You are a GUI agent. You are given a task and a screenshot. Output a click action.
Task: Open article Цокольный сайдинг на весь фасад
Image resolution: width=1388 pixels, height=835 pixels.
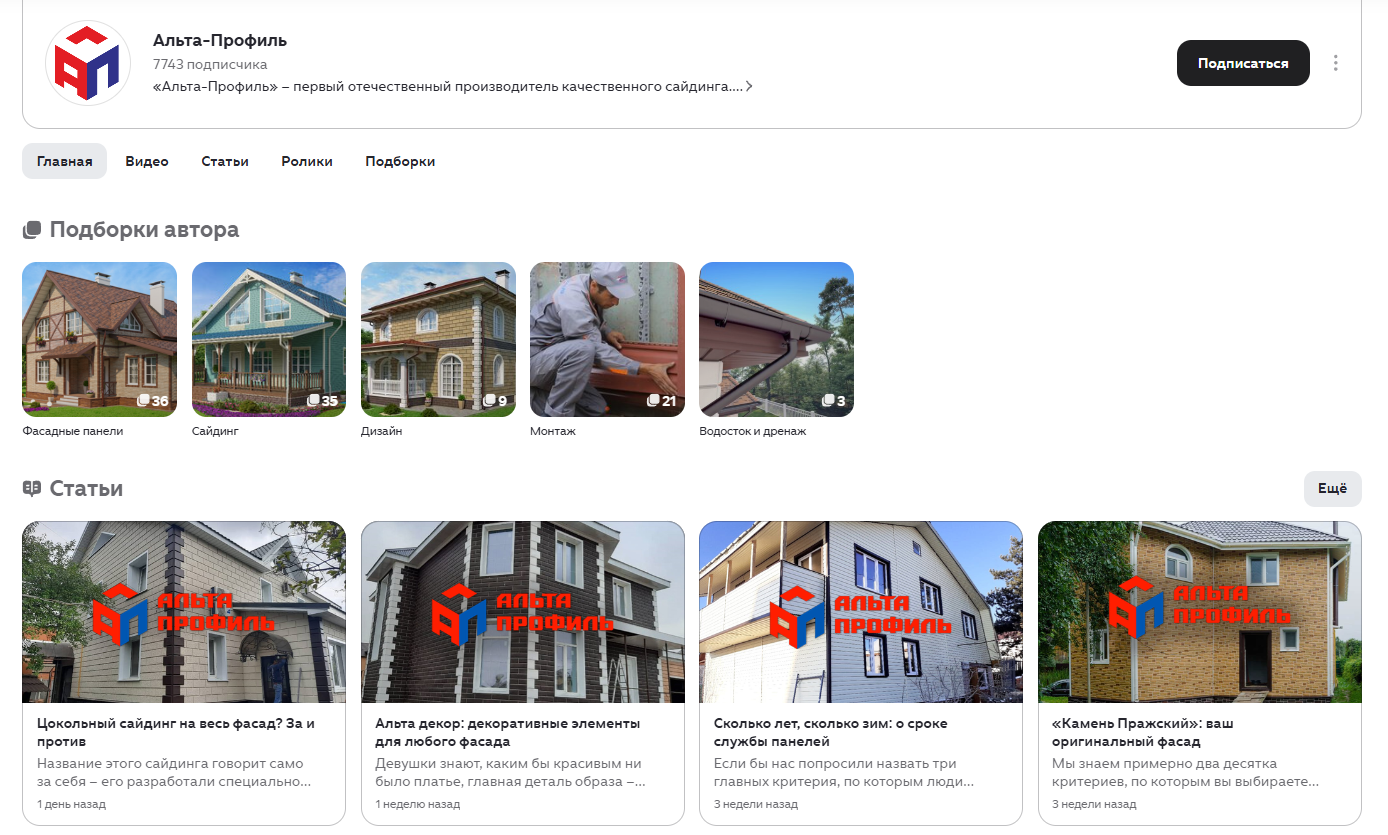pyautogui.click(x=176, y=732)
